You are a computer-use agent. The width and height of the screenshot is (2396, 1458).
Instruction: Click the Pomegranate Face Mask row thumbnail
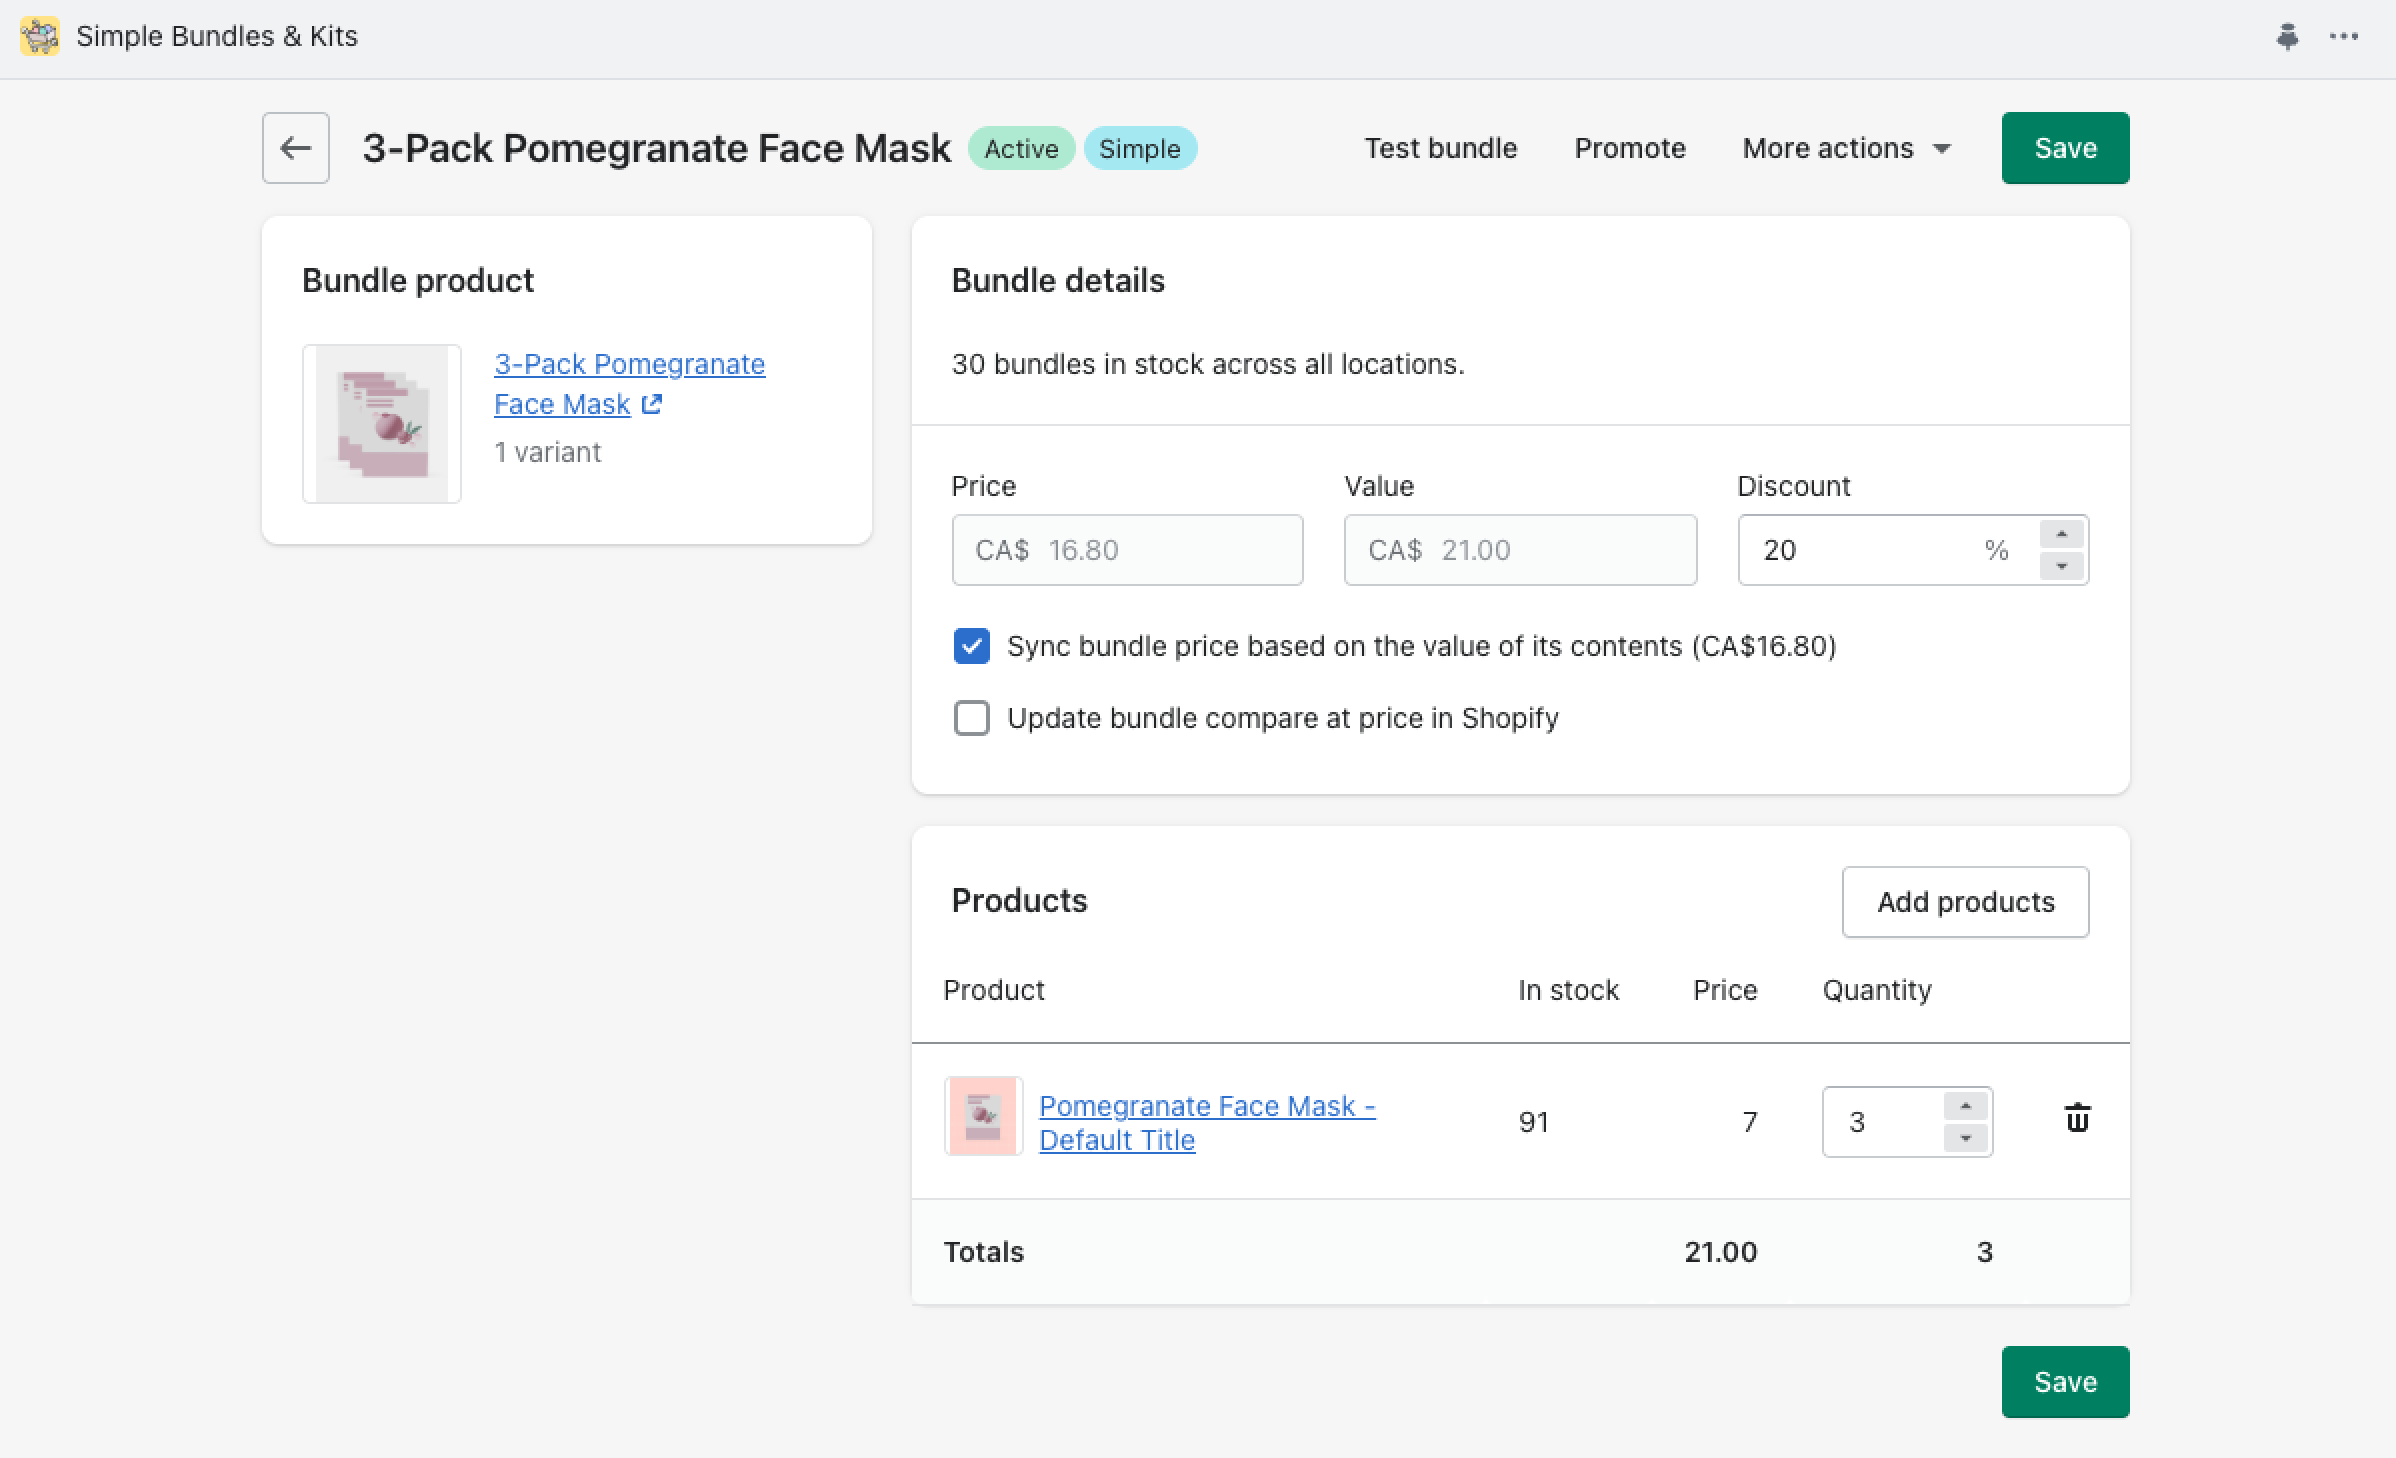(983, 1116)
